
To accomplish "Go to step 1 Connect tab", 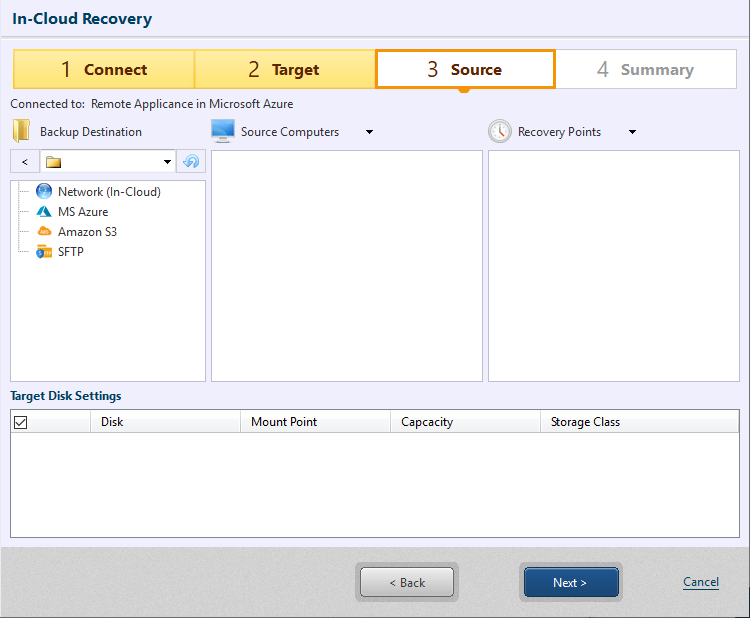I will 104,70.
